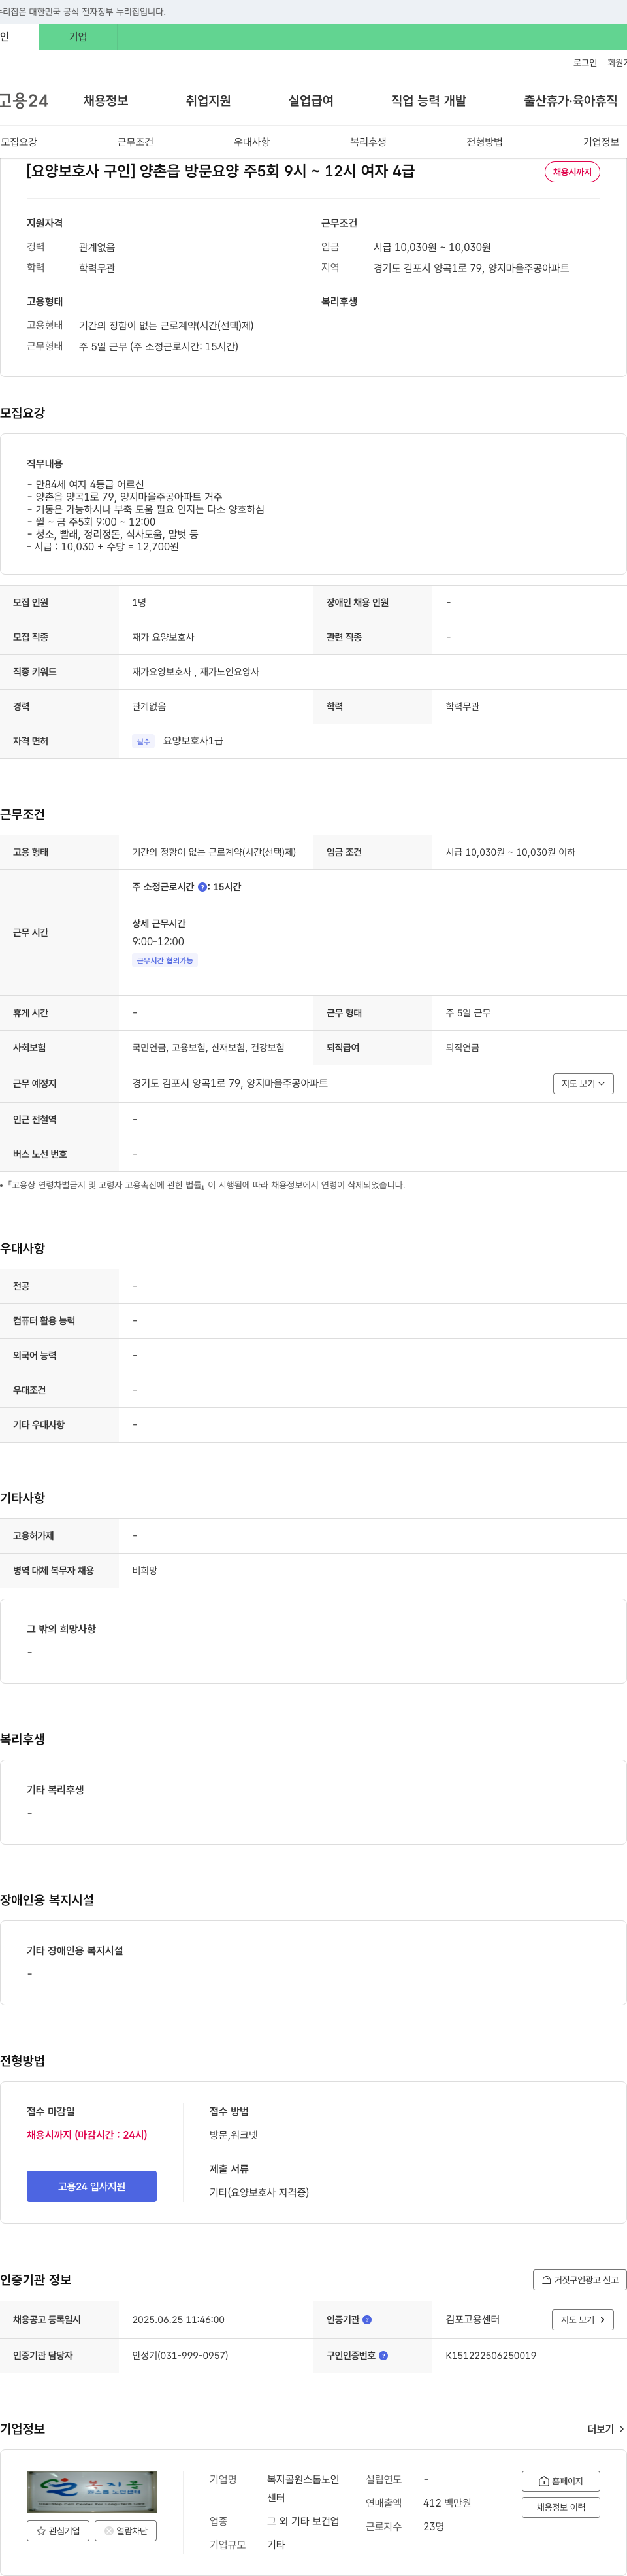The width and height of the screenshot is (627, 2576).
Task: Expand 기업정보 with 더보기 arrow
Action: (x=606, y=2429)
